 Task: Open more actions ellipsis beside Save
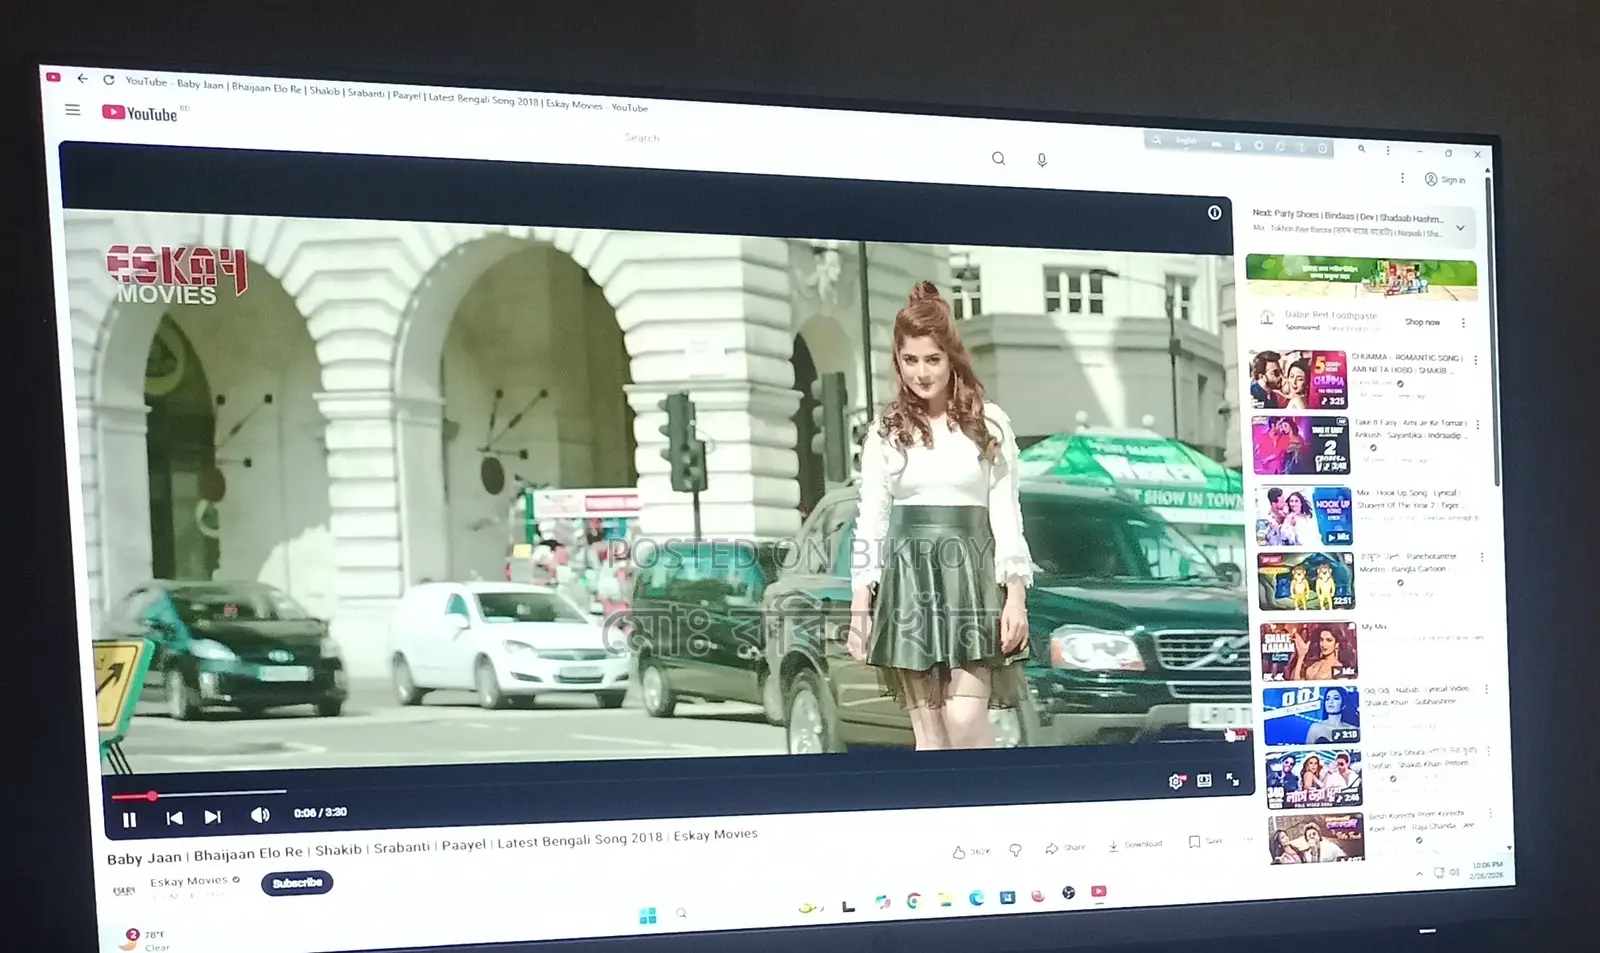pyautogui.click(x=1248, y=839)
